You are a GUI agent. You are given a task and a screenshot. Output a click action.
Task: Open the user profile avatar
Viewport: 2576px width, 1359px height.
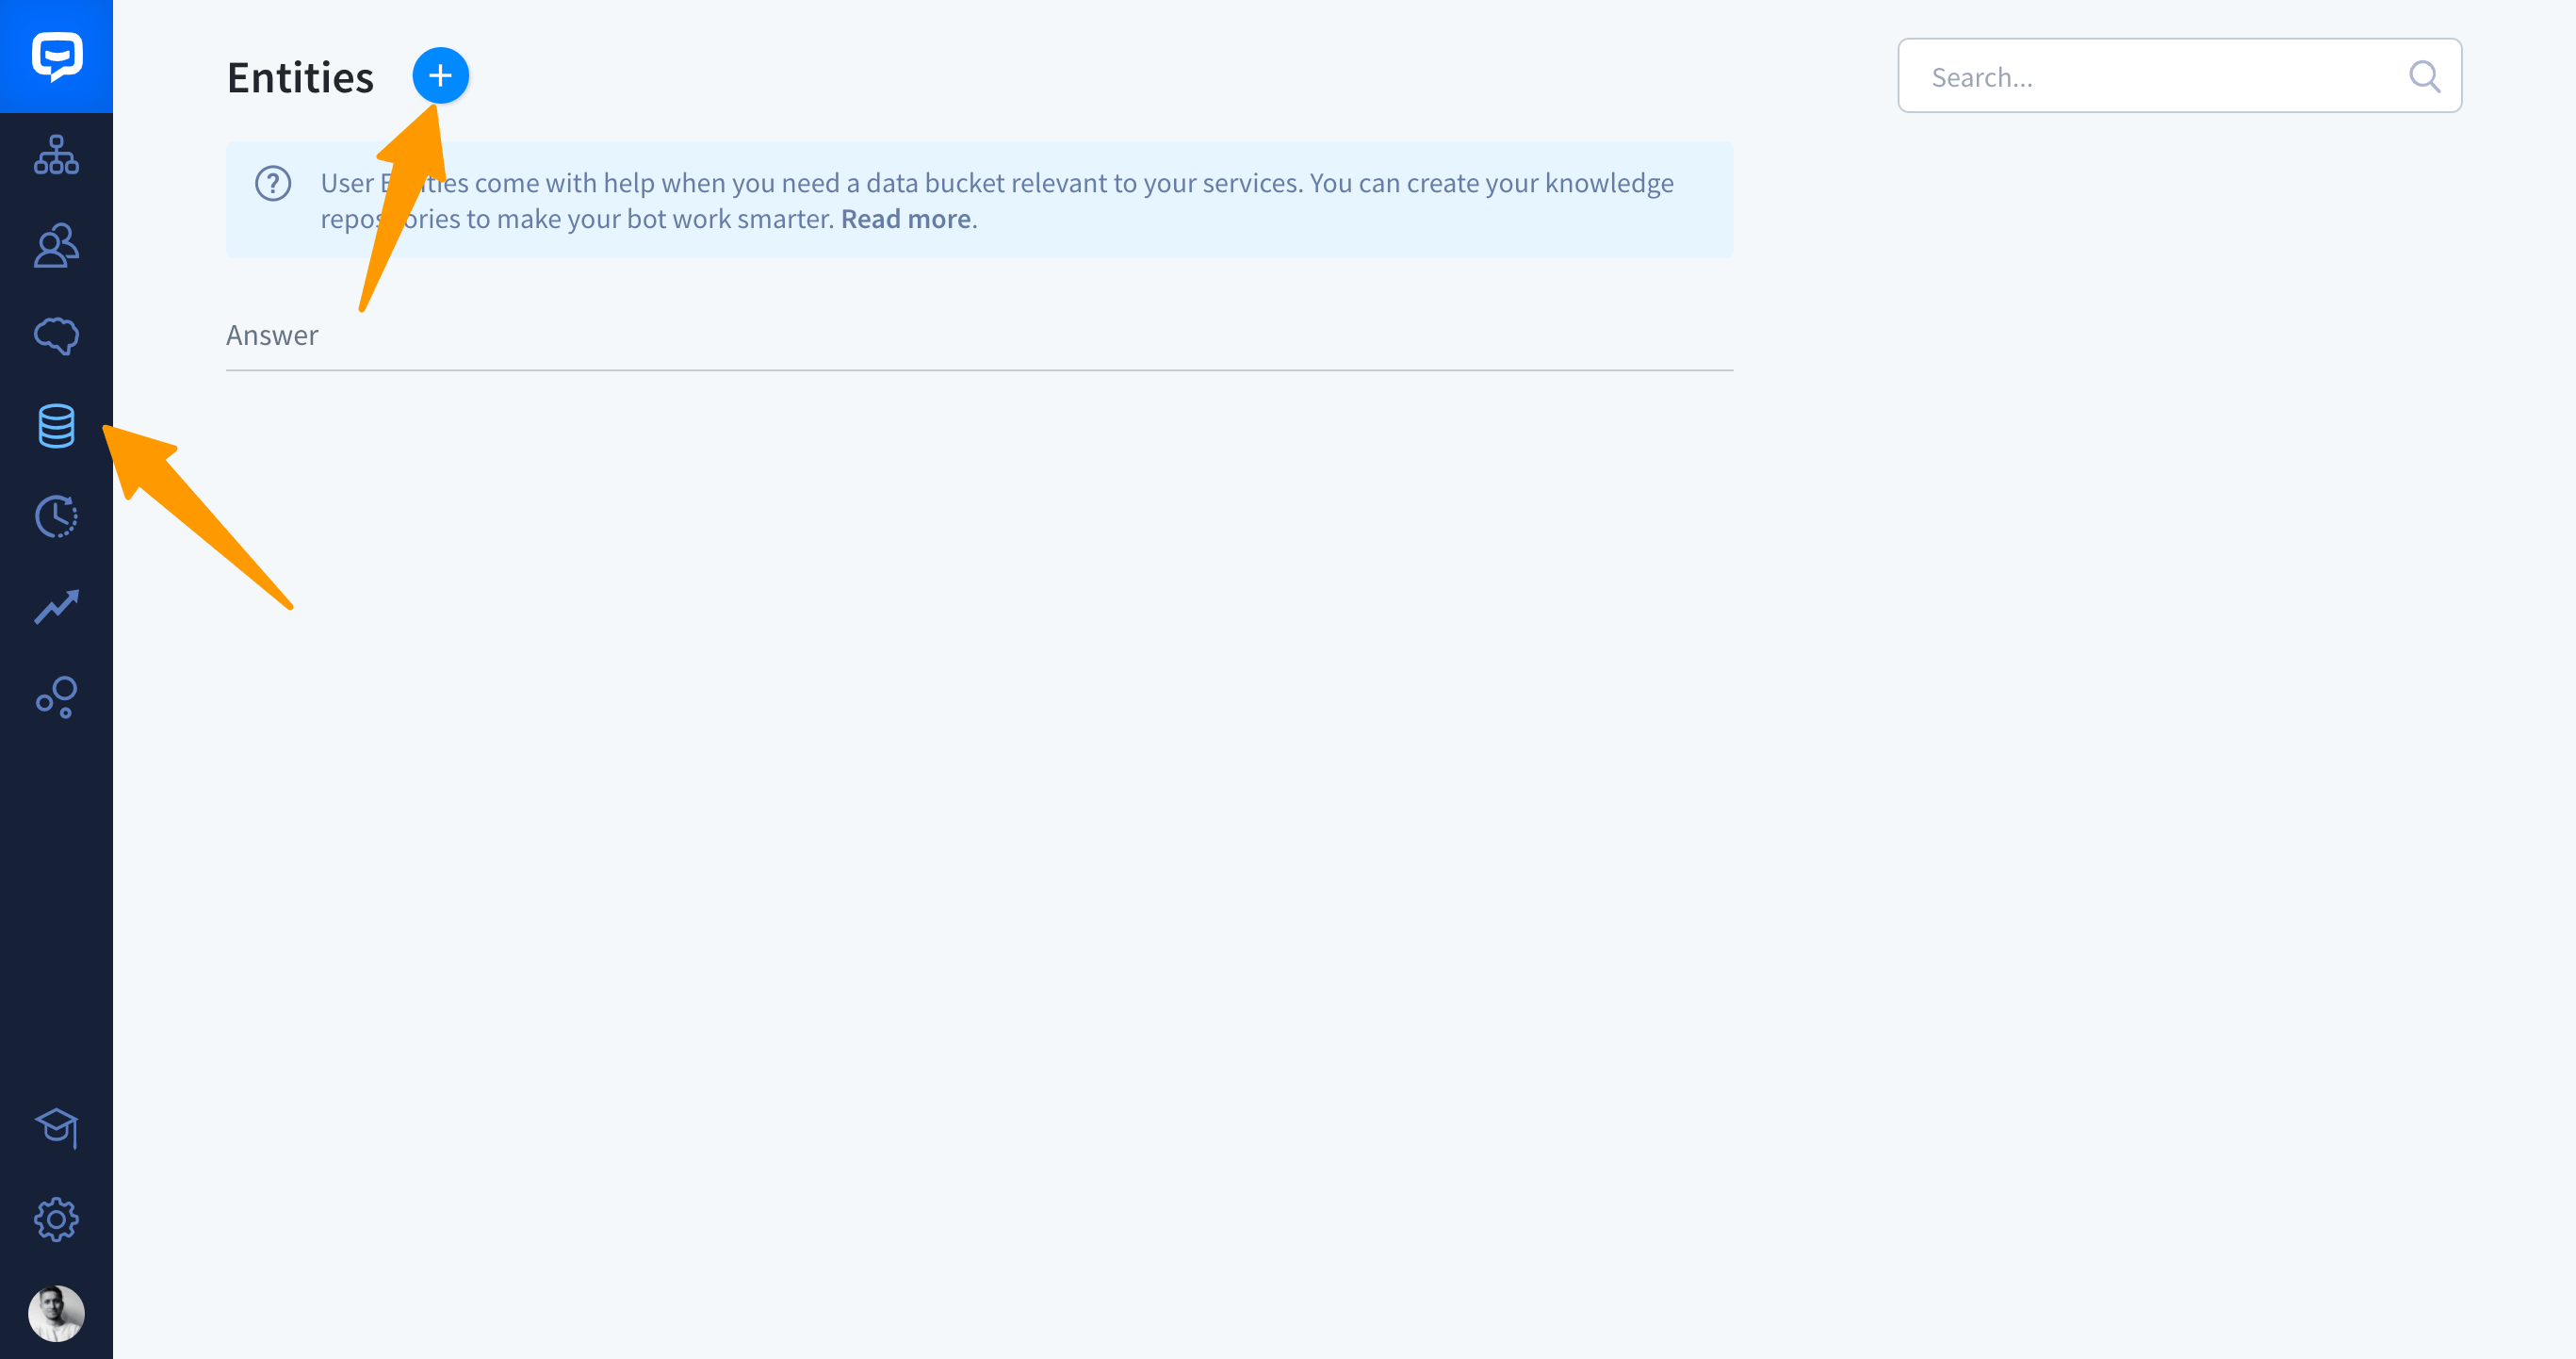56,1313
